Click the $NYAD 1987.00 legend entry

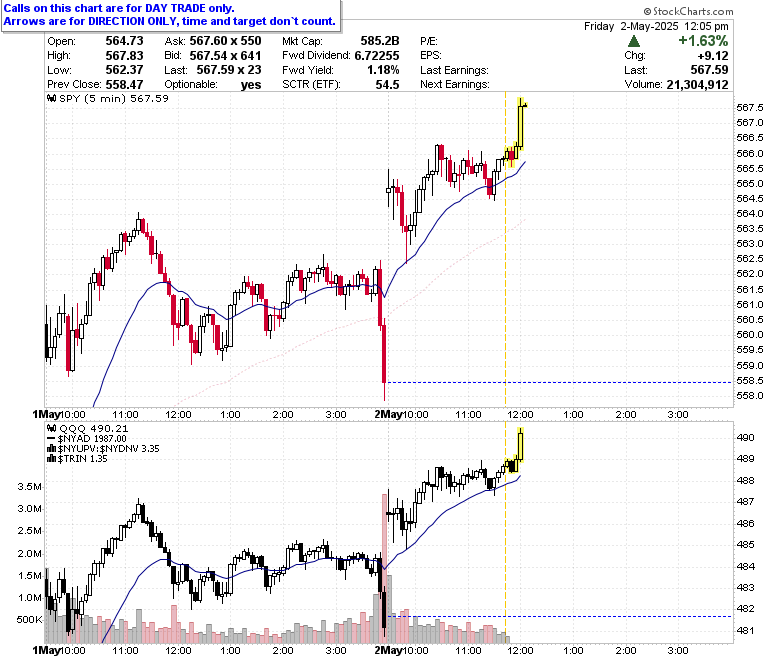coord(92,439)
